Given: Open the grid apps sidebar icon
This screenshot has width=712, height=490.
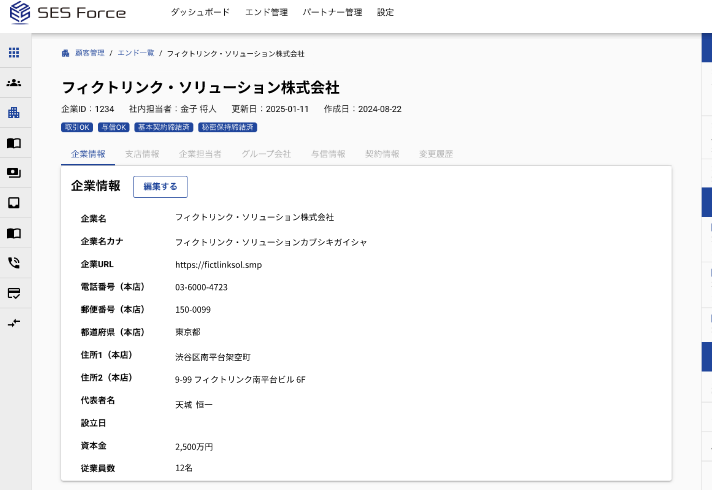Looking at the screenshot, I should pos(14,53).
